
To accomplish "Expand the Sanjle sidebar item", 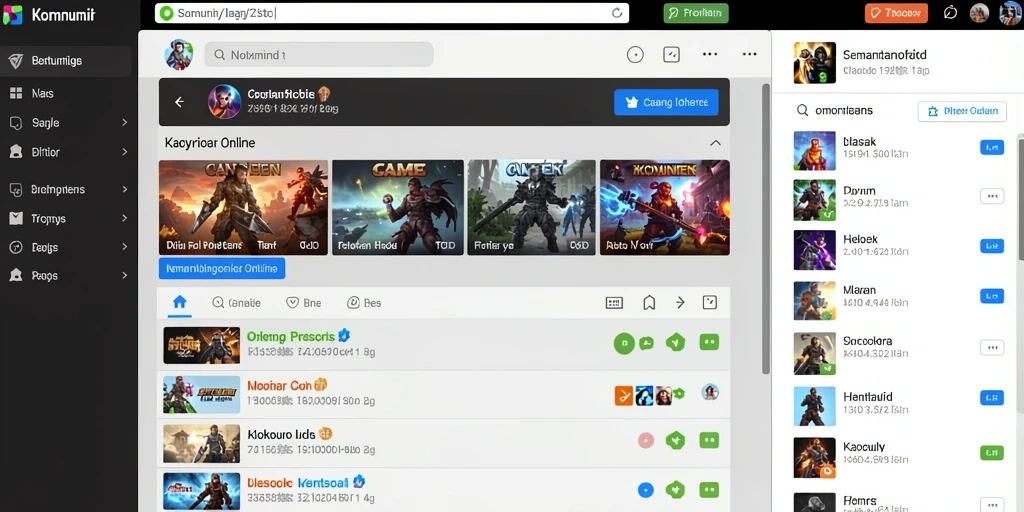I will pyautogui.click(x=69, y=123).
